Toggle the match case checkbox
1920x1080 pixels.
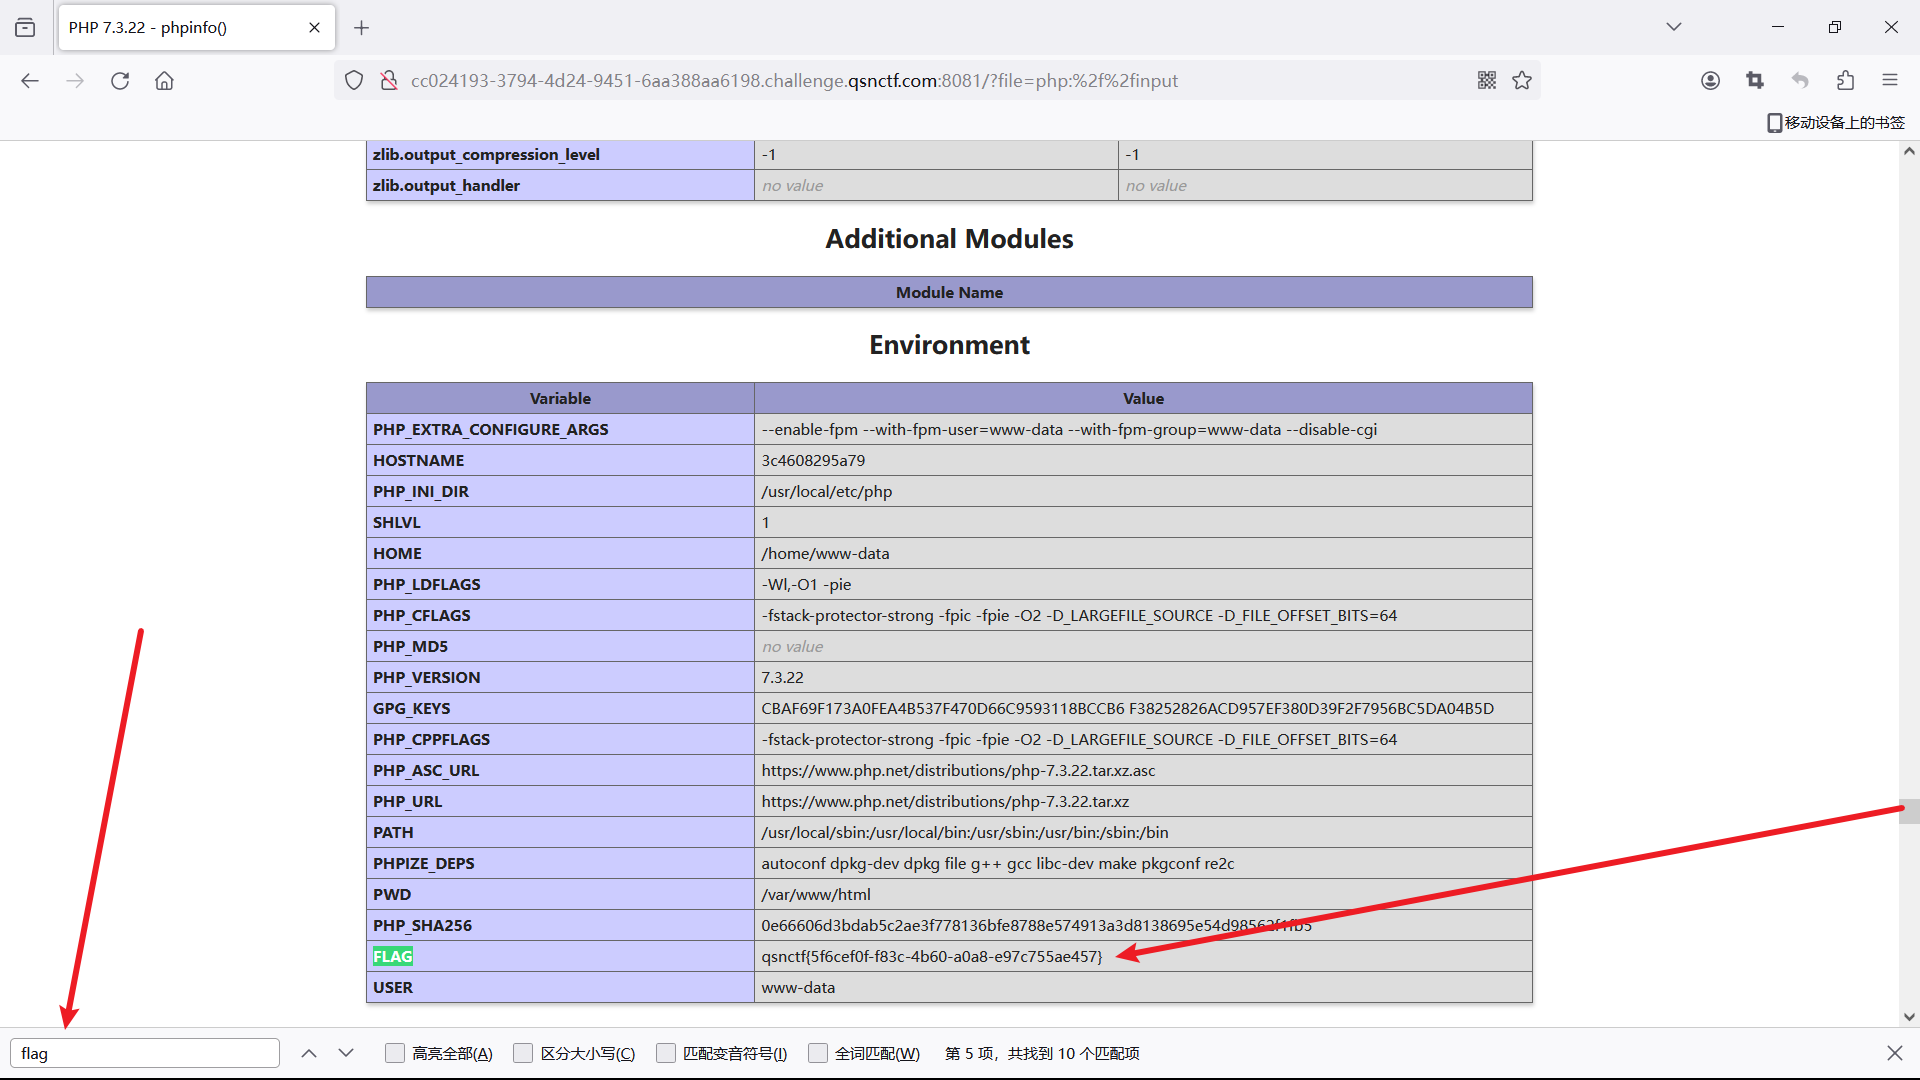[523, 1053]
